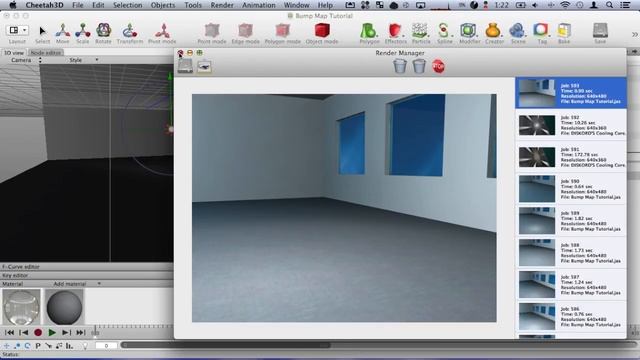Open the Camera view popup menu
Image resolution: width=640 pixels, height=360 pixels.
26,60
